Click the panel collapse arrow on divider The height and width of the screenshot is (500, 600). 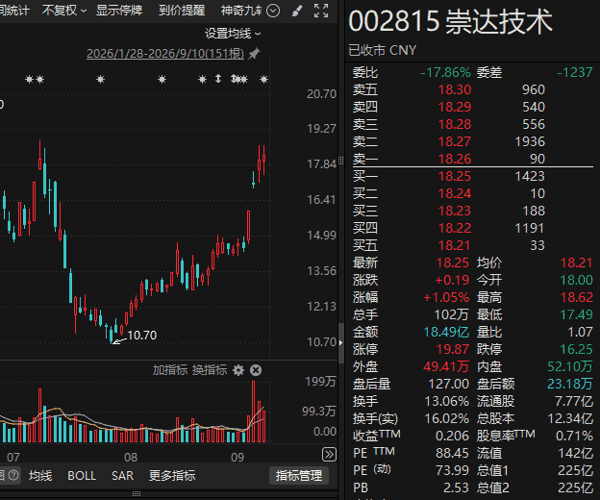tap(341, 343)
